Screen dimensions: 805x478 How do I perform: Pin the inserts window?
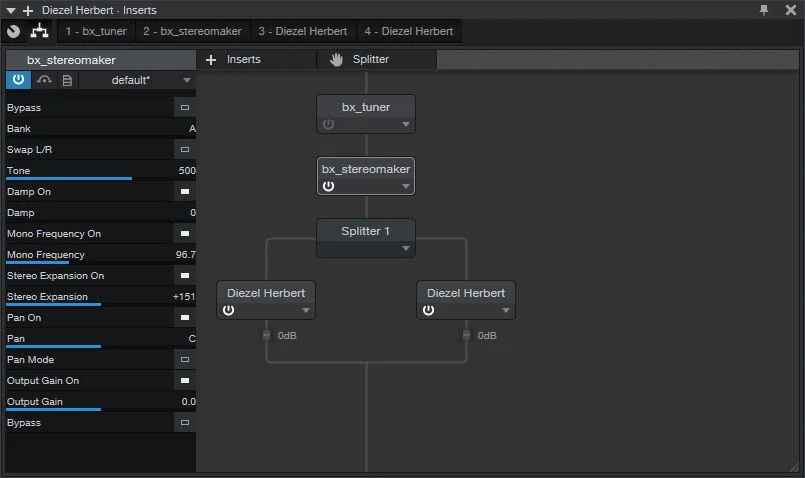[x=764, y=10]
